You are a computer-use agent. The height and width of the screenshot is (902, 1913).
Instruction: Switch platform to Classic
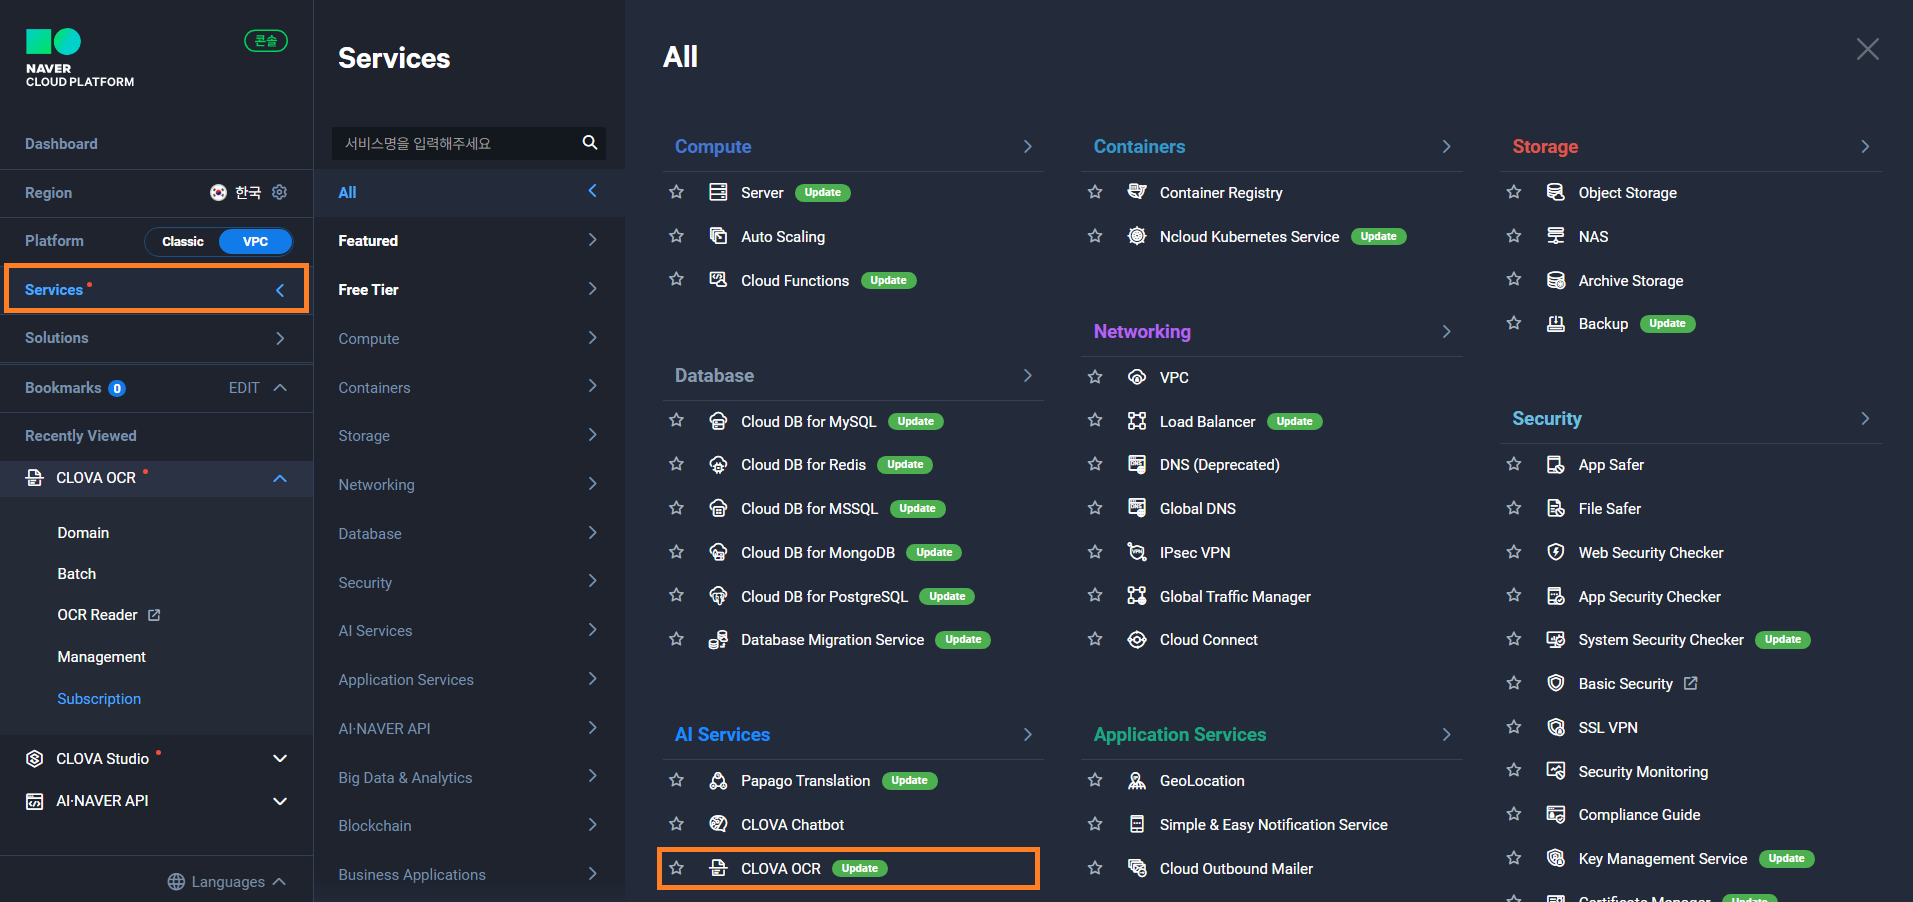coord(183,241)
